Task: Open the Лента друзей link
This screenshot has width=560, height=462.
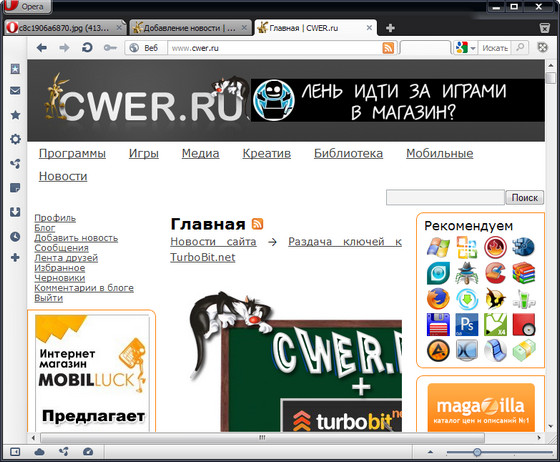Action: (66, 258)
